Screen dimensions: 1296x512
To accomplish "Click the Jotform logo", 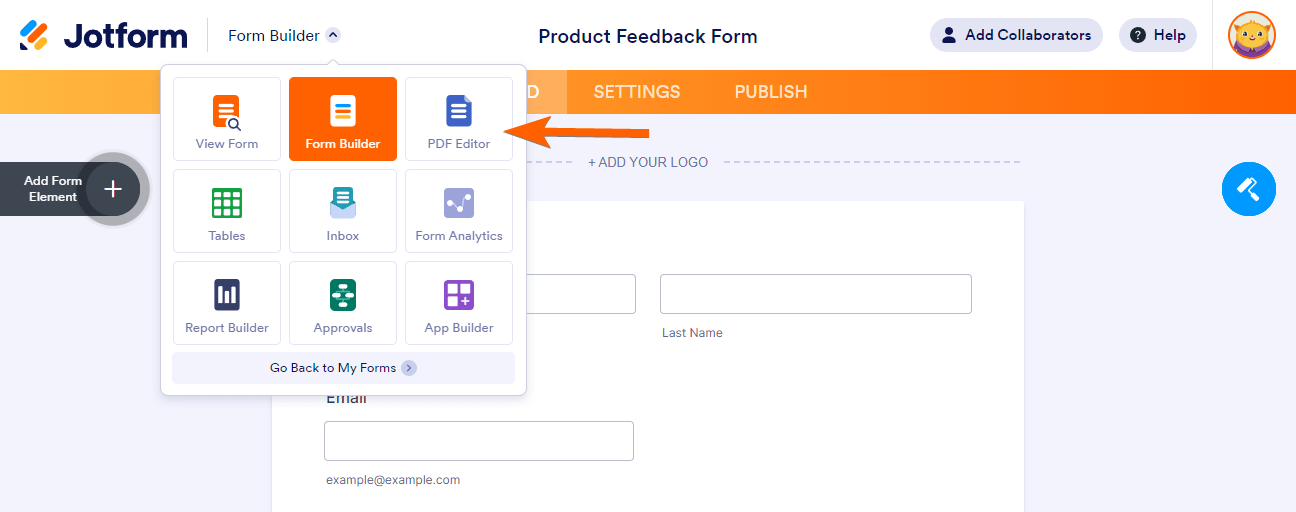I will tap(104, 36).
